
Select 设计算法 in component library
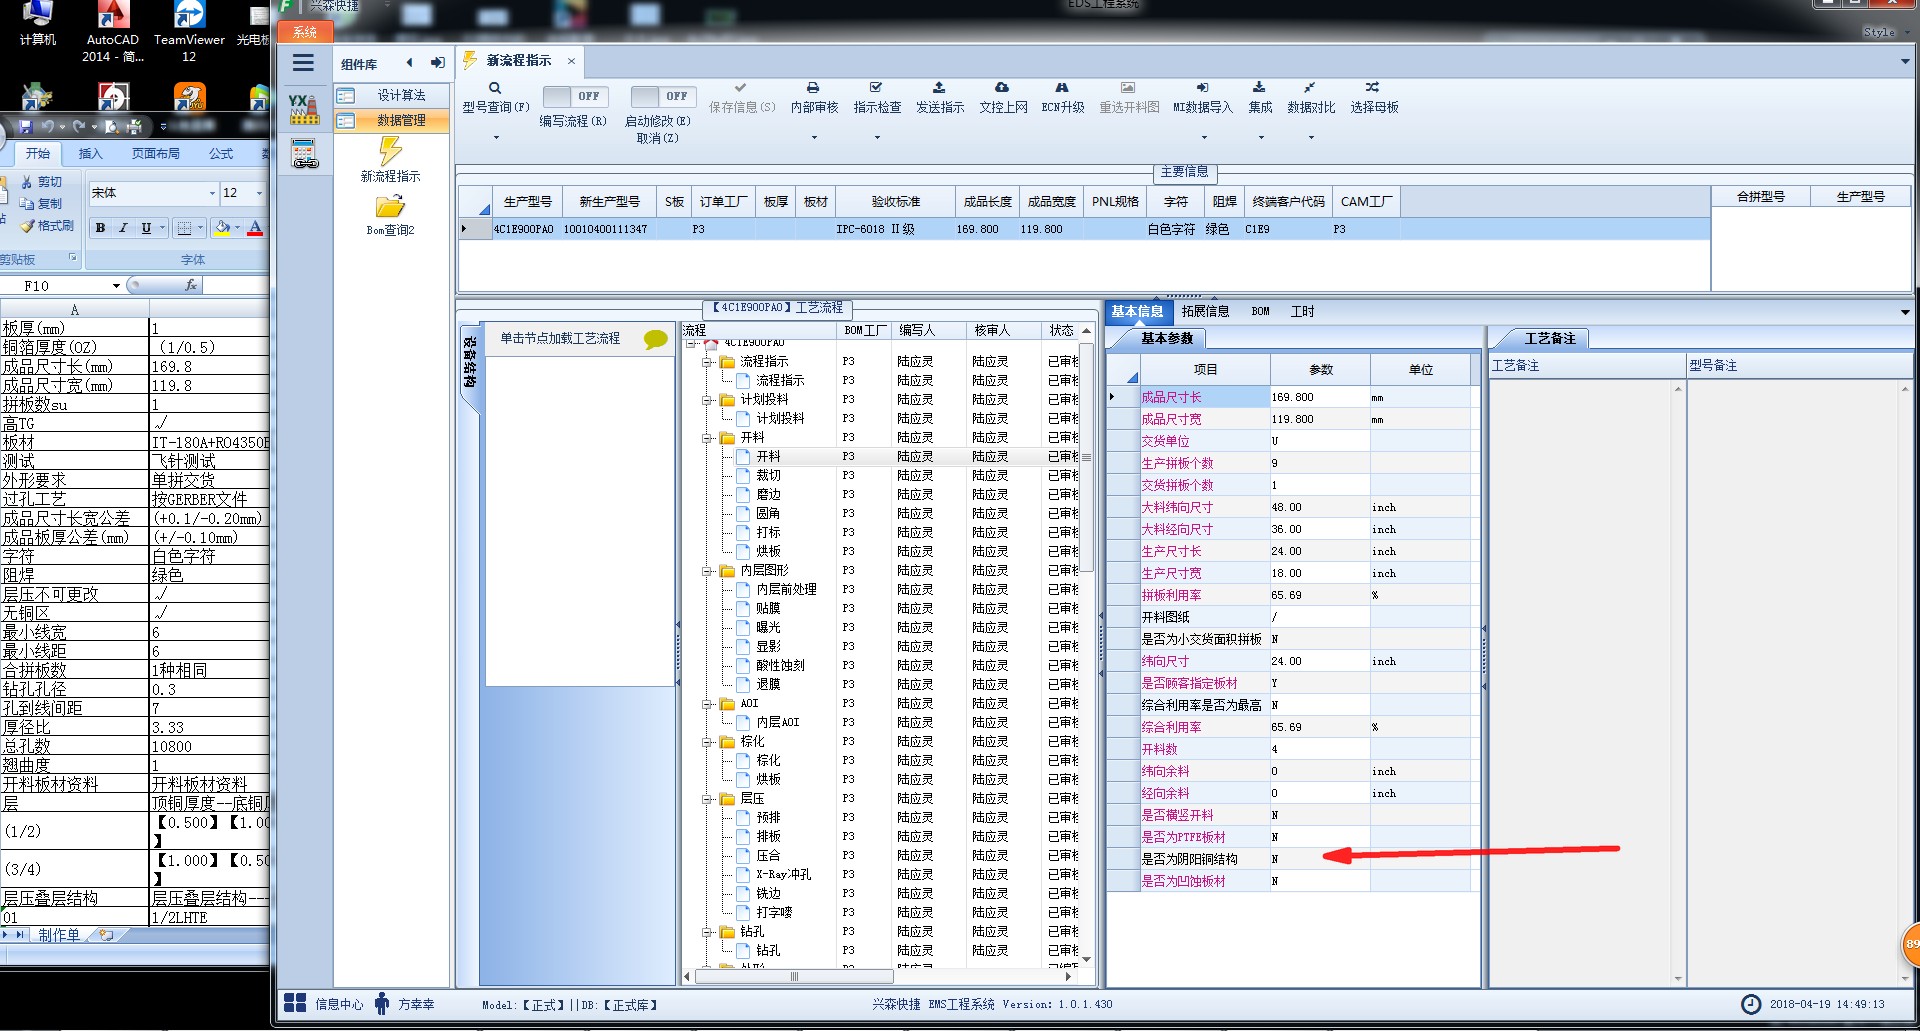391,96
